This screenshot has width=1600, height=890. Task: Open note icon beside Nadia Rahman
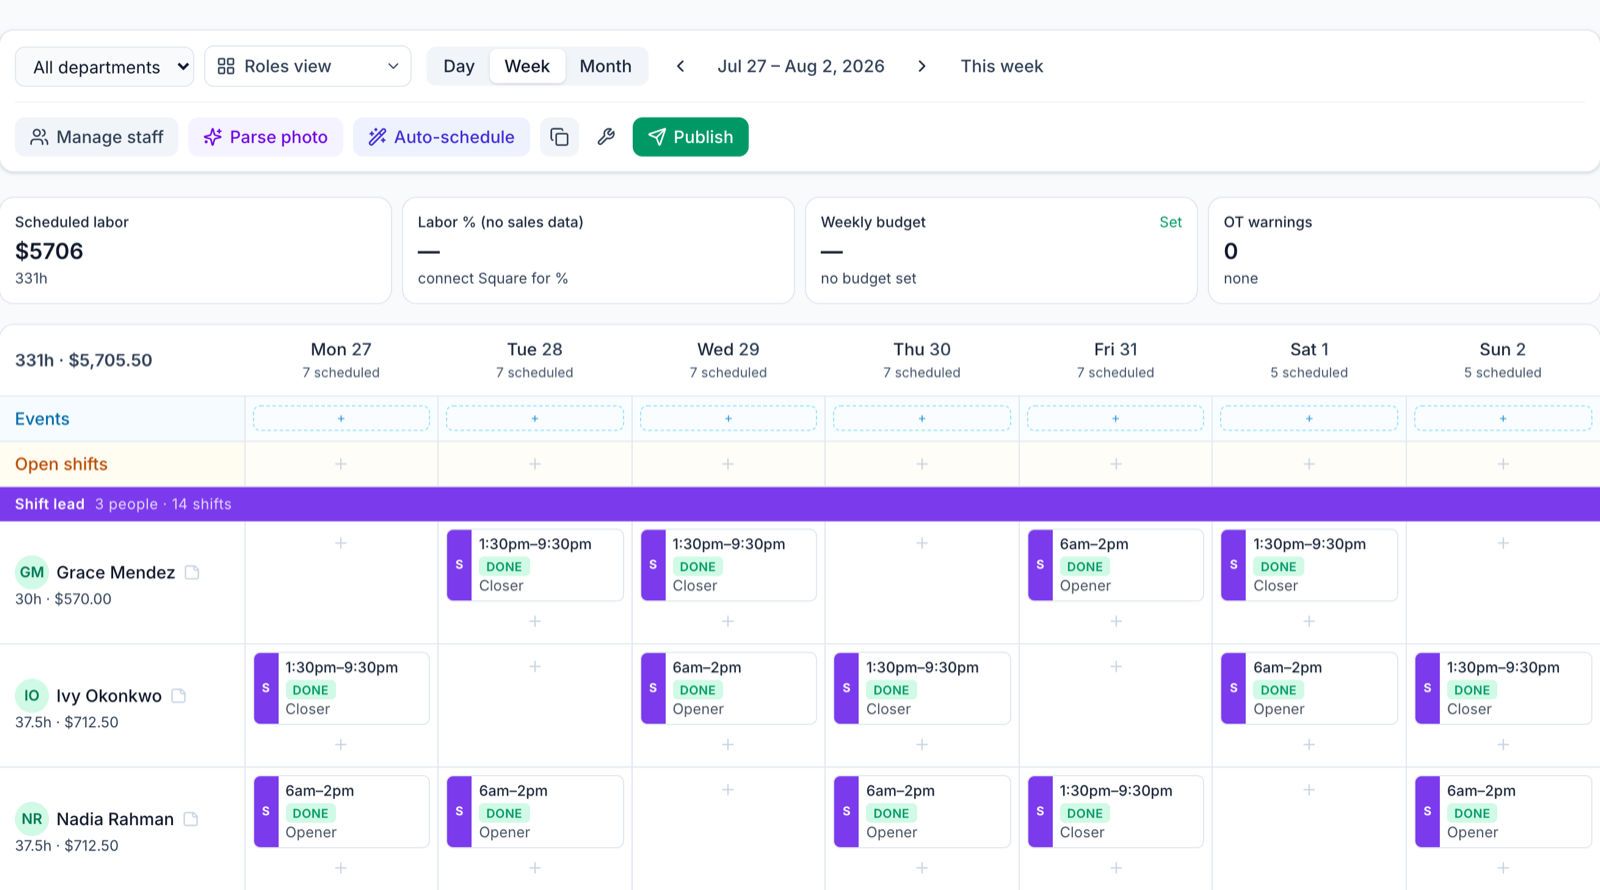tap(191, 819)
